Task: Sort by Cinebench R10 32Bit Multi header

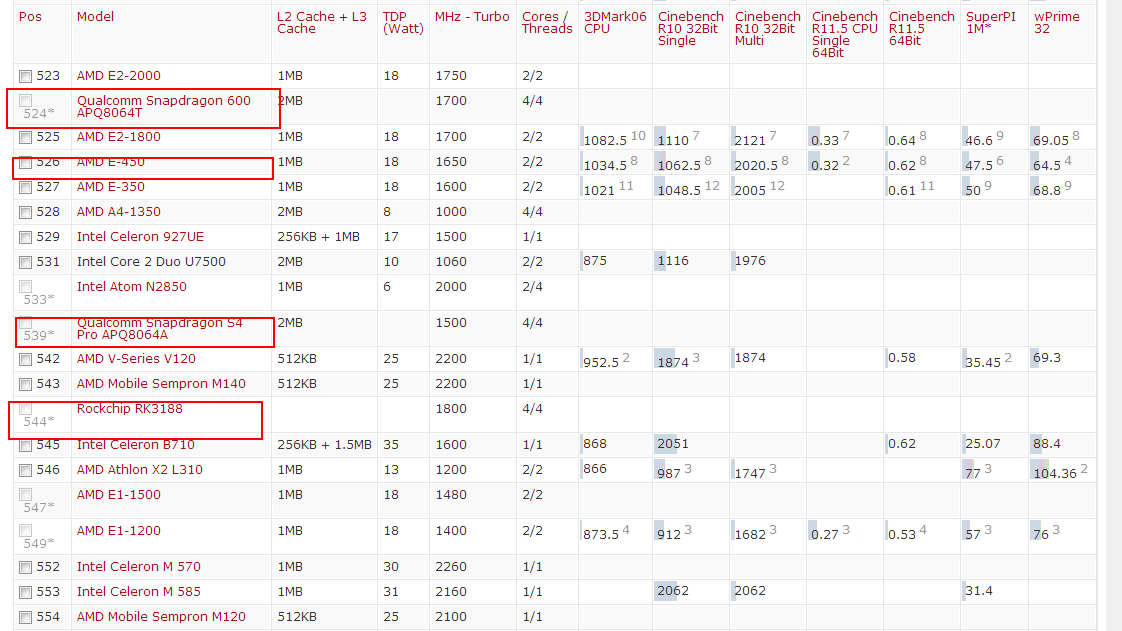Action: pos(768,29)
